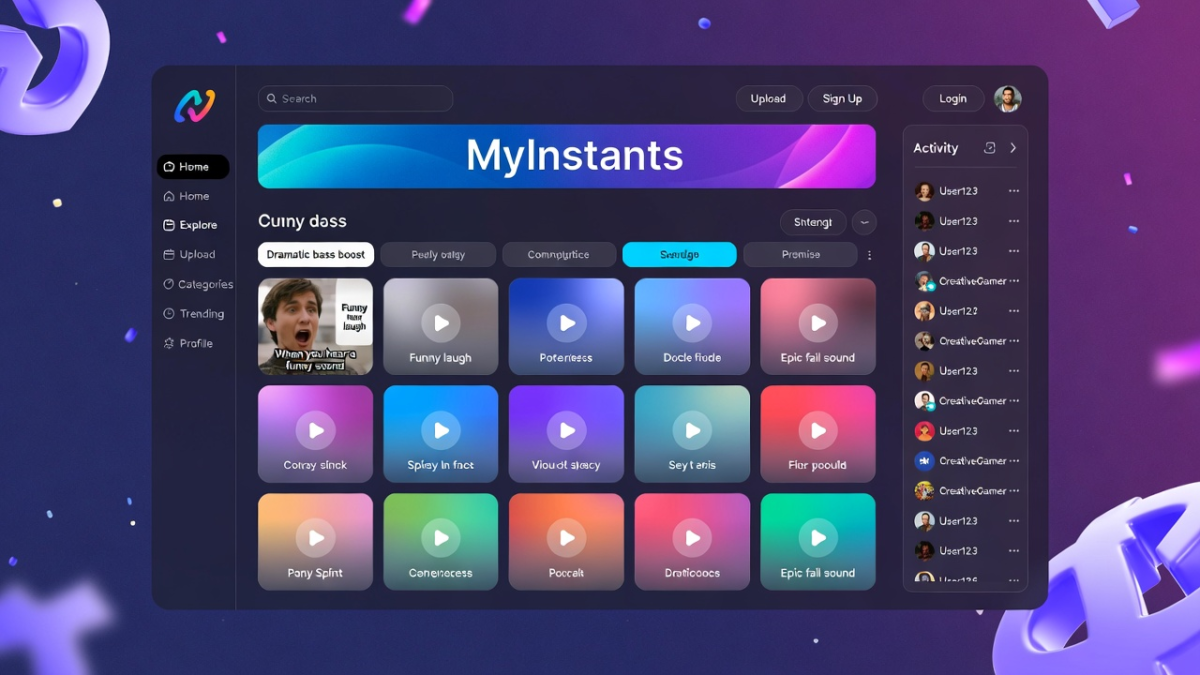Click the Login button
The height and width of the screenshot is (675, 1200).
coord(952,98)
